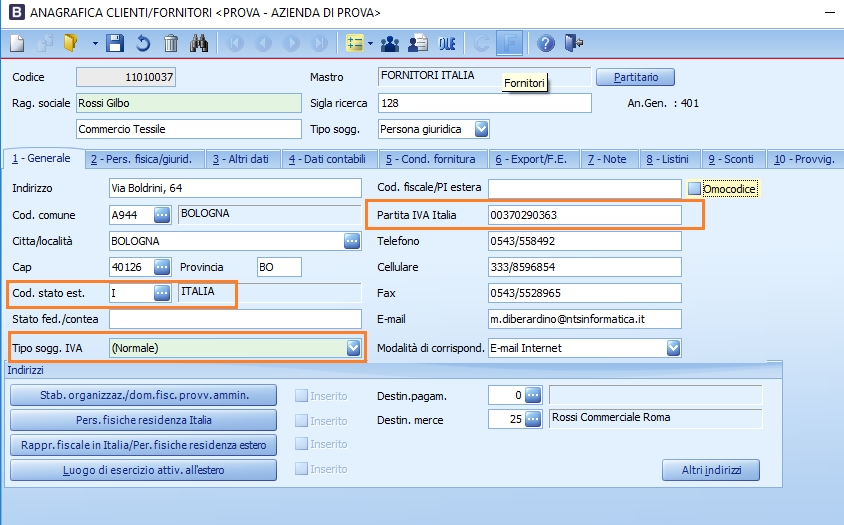Click the lookup button next to Cod. comune A944
Screen dimensions: 844x525
(x=161, y=215)
